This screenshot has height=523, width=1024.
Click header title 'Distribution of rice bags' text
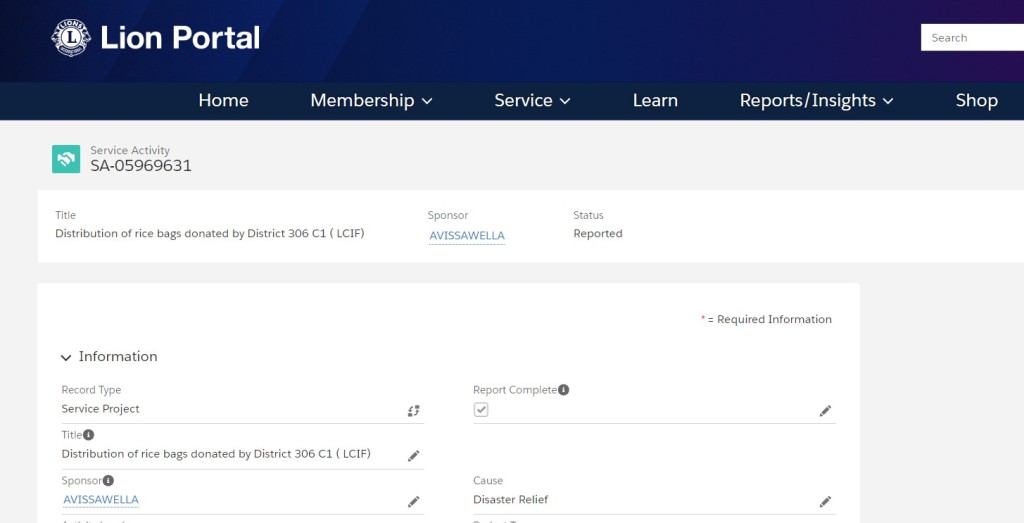click(x=210, y=234)
